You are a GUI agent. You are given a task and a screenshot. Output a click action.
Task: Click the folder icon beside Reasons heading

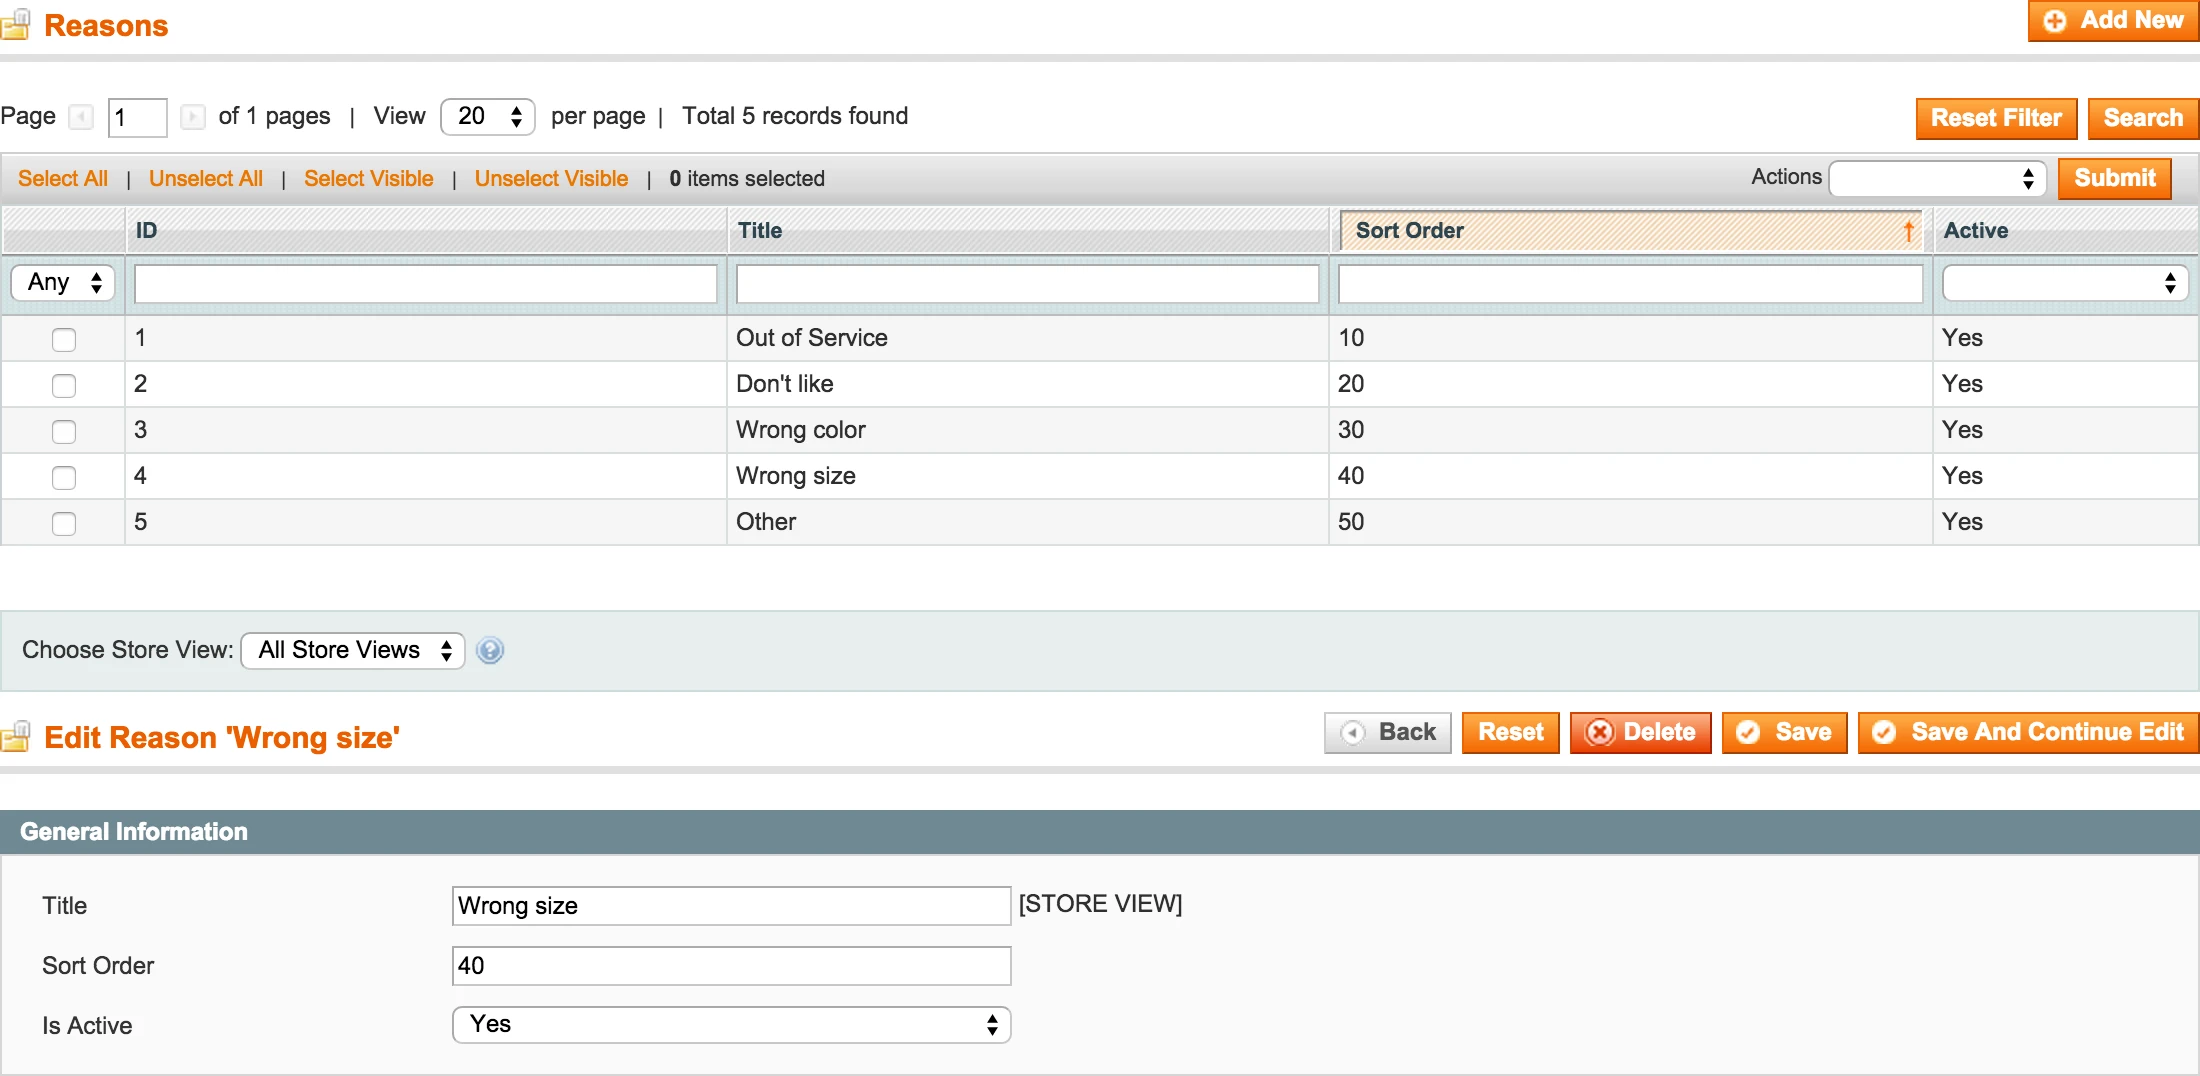click(17, 25)
